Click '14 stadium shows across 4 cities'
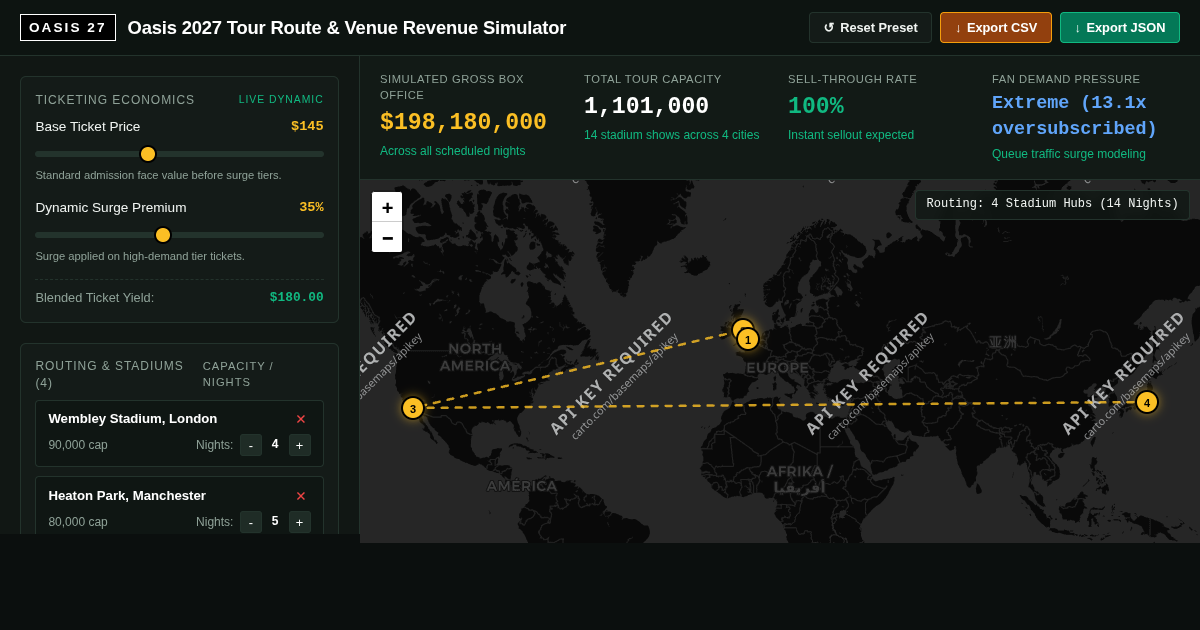 672,135
